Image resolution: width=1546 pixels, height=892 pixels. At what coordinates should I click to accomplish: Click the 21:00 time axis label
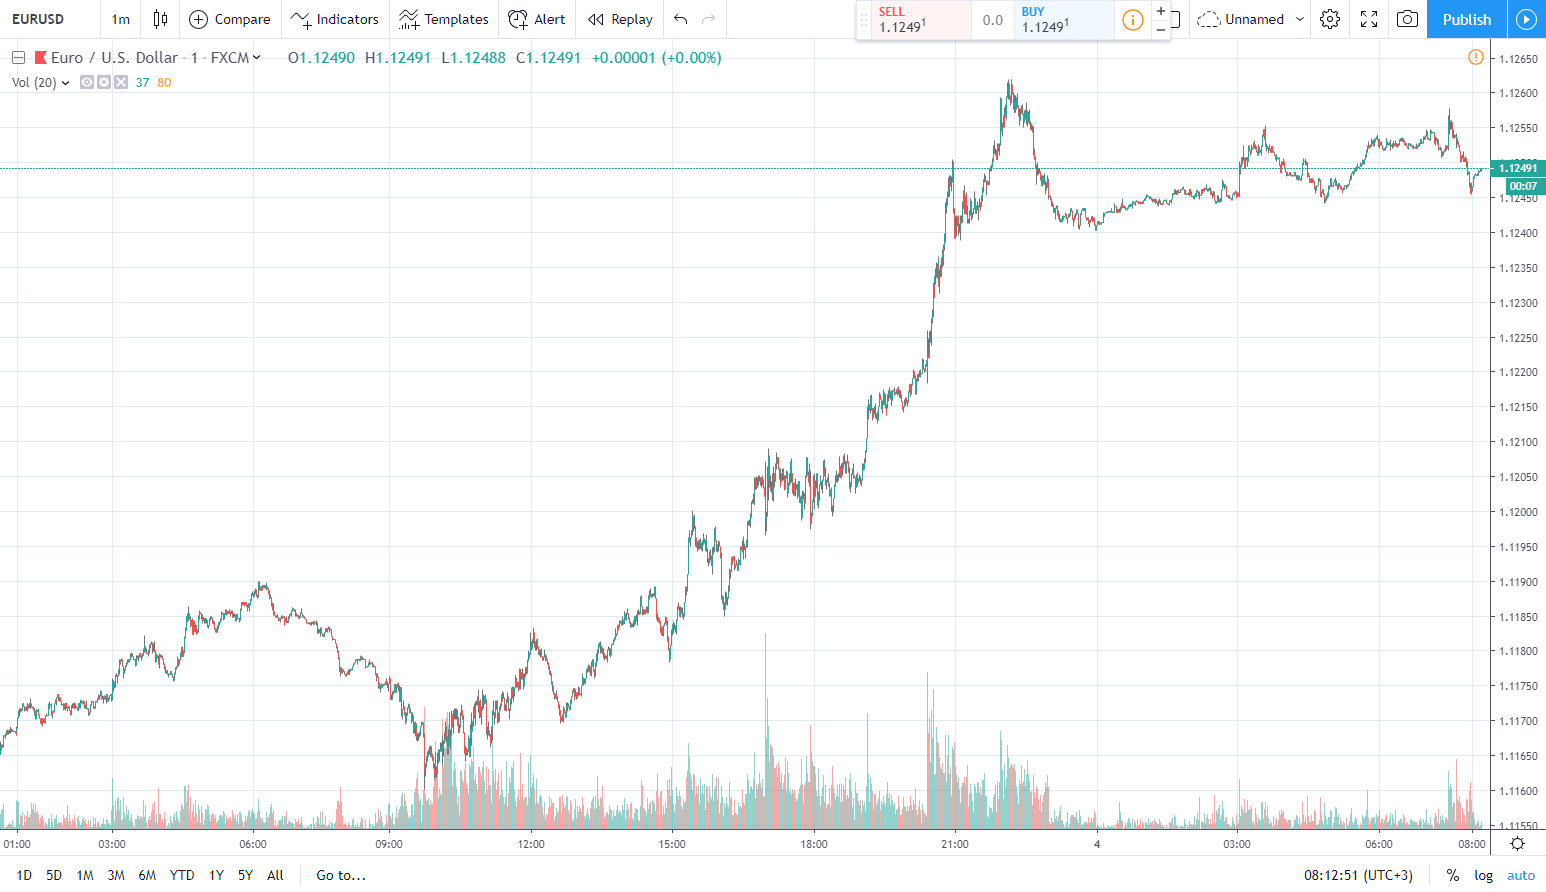point(955,844)
